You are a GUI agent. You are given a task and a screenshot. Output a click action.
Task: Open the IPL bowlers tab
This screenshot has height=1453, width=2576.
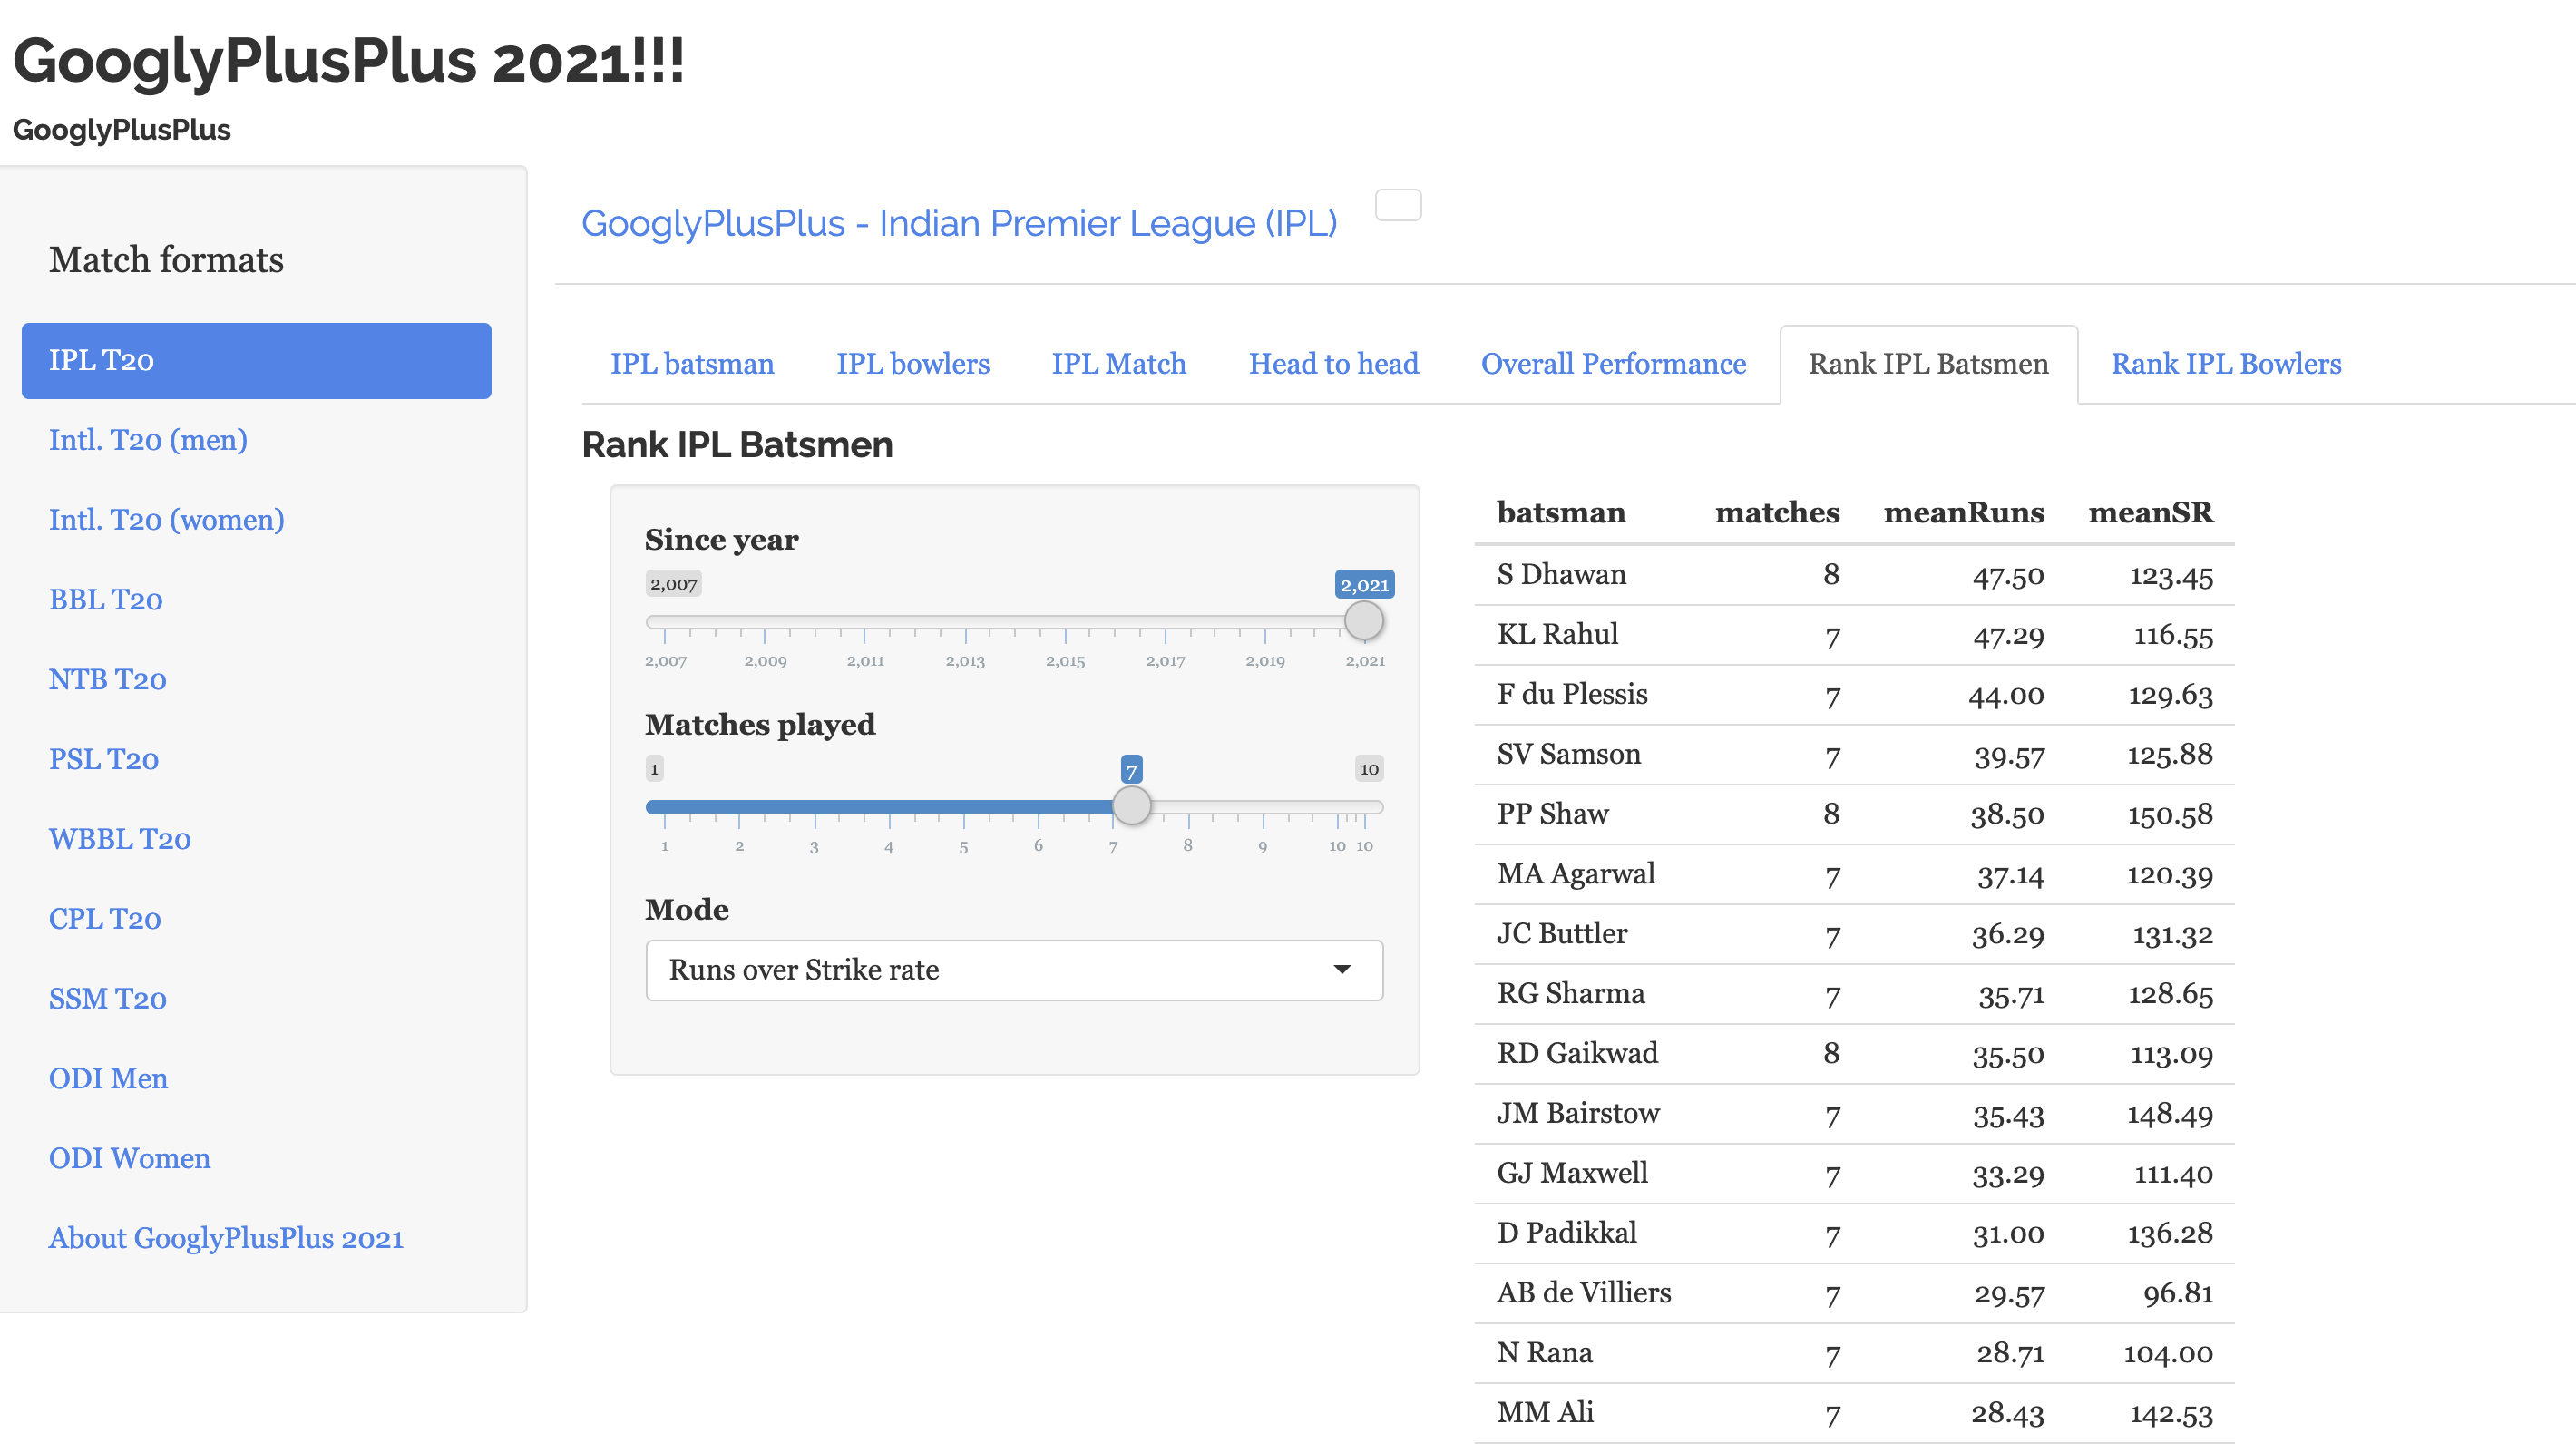tap(912, 364)
